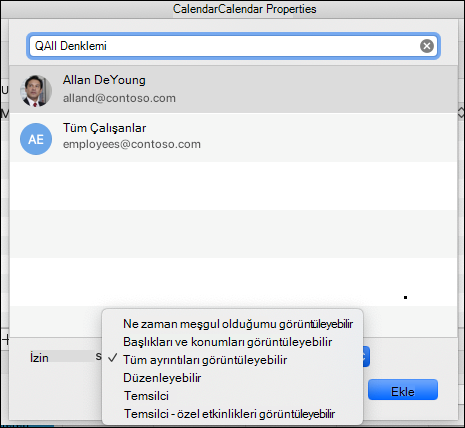Screen dimensions: 465x428
Task: Clear the search field with the X icon
Action: (x=427, y=46)
